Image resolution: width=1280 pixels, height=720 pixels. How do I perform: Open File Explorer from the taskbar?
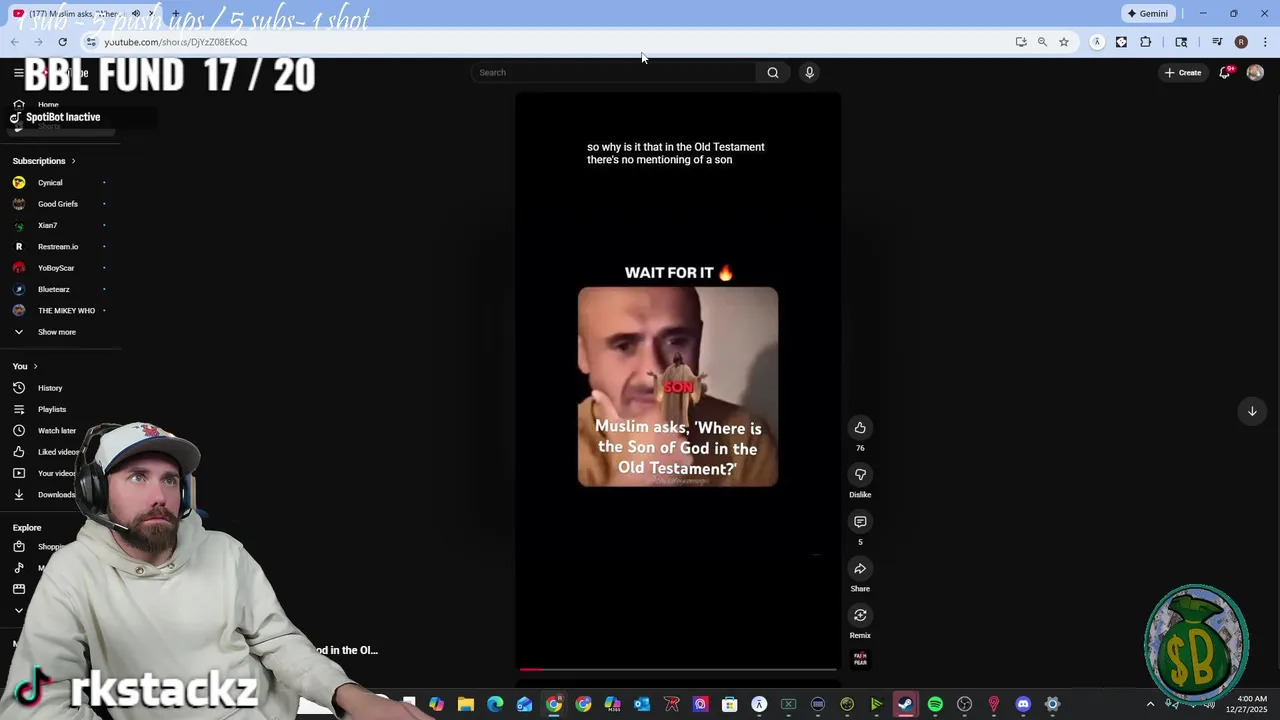point(466,704)
